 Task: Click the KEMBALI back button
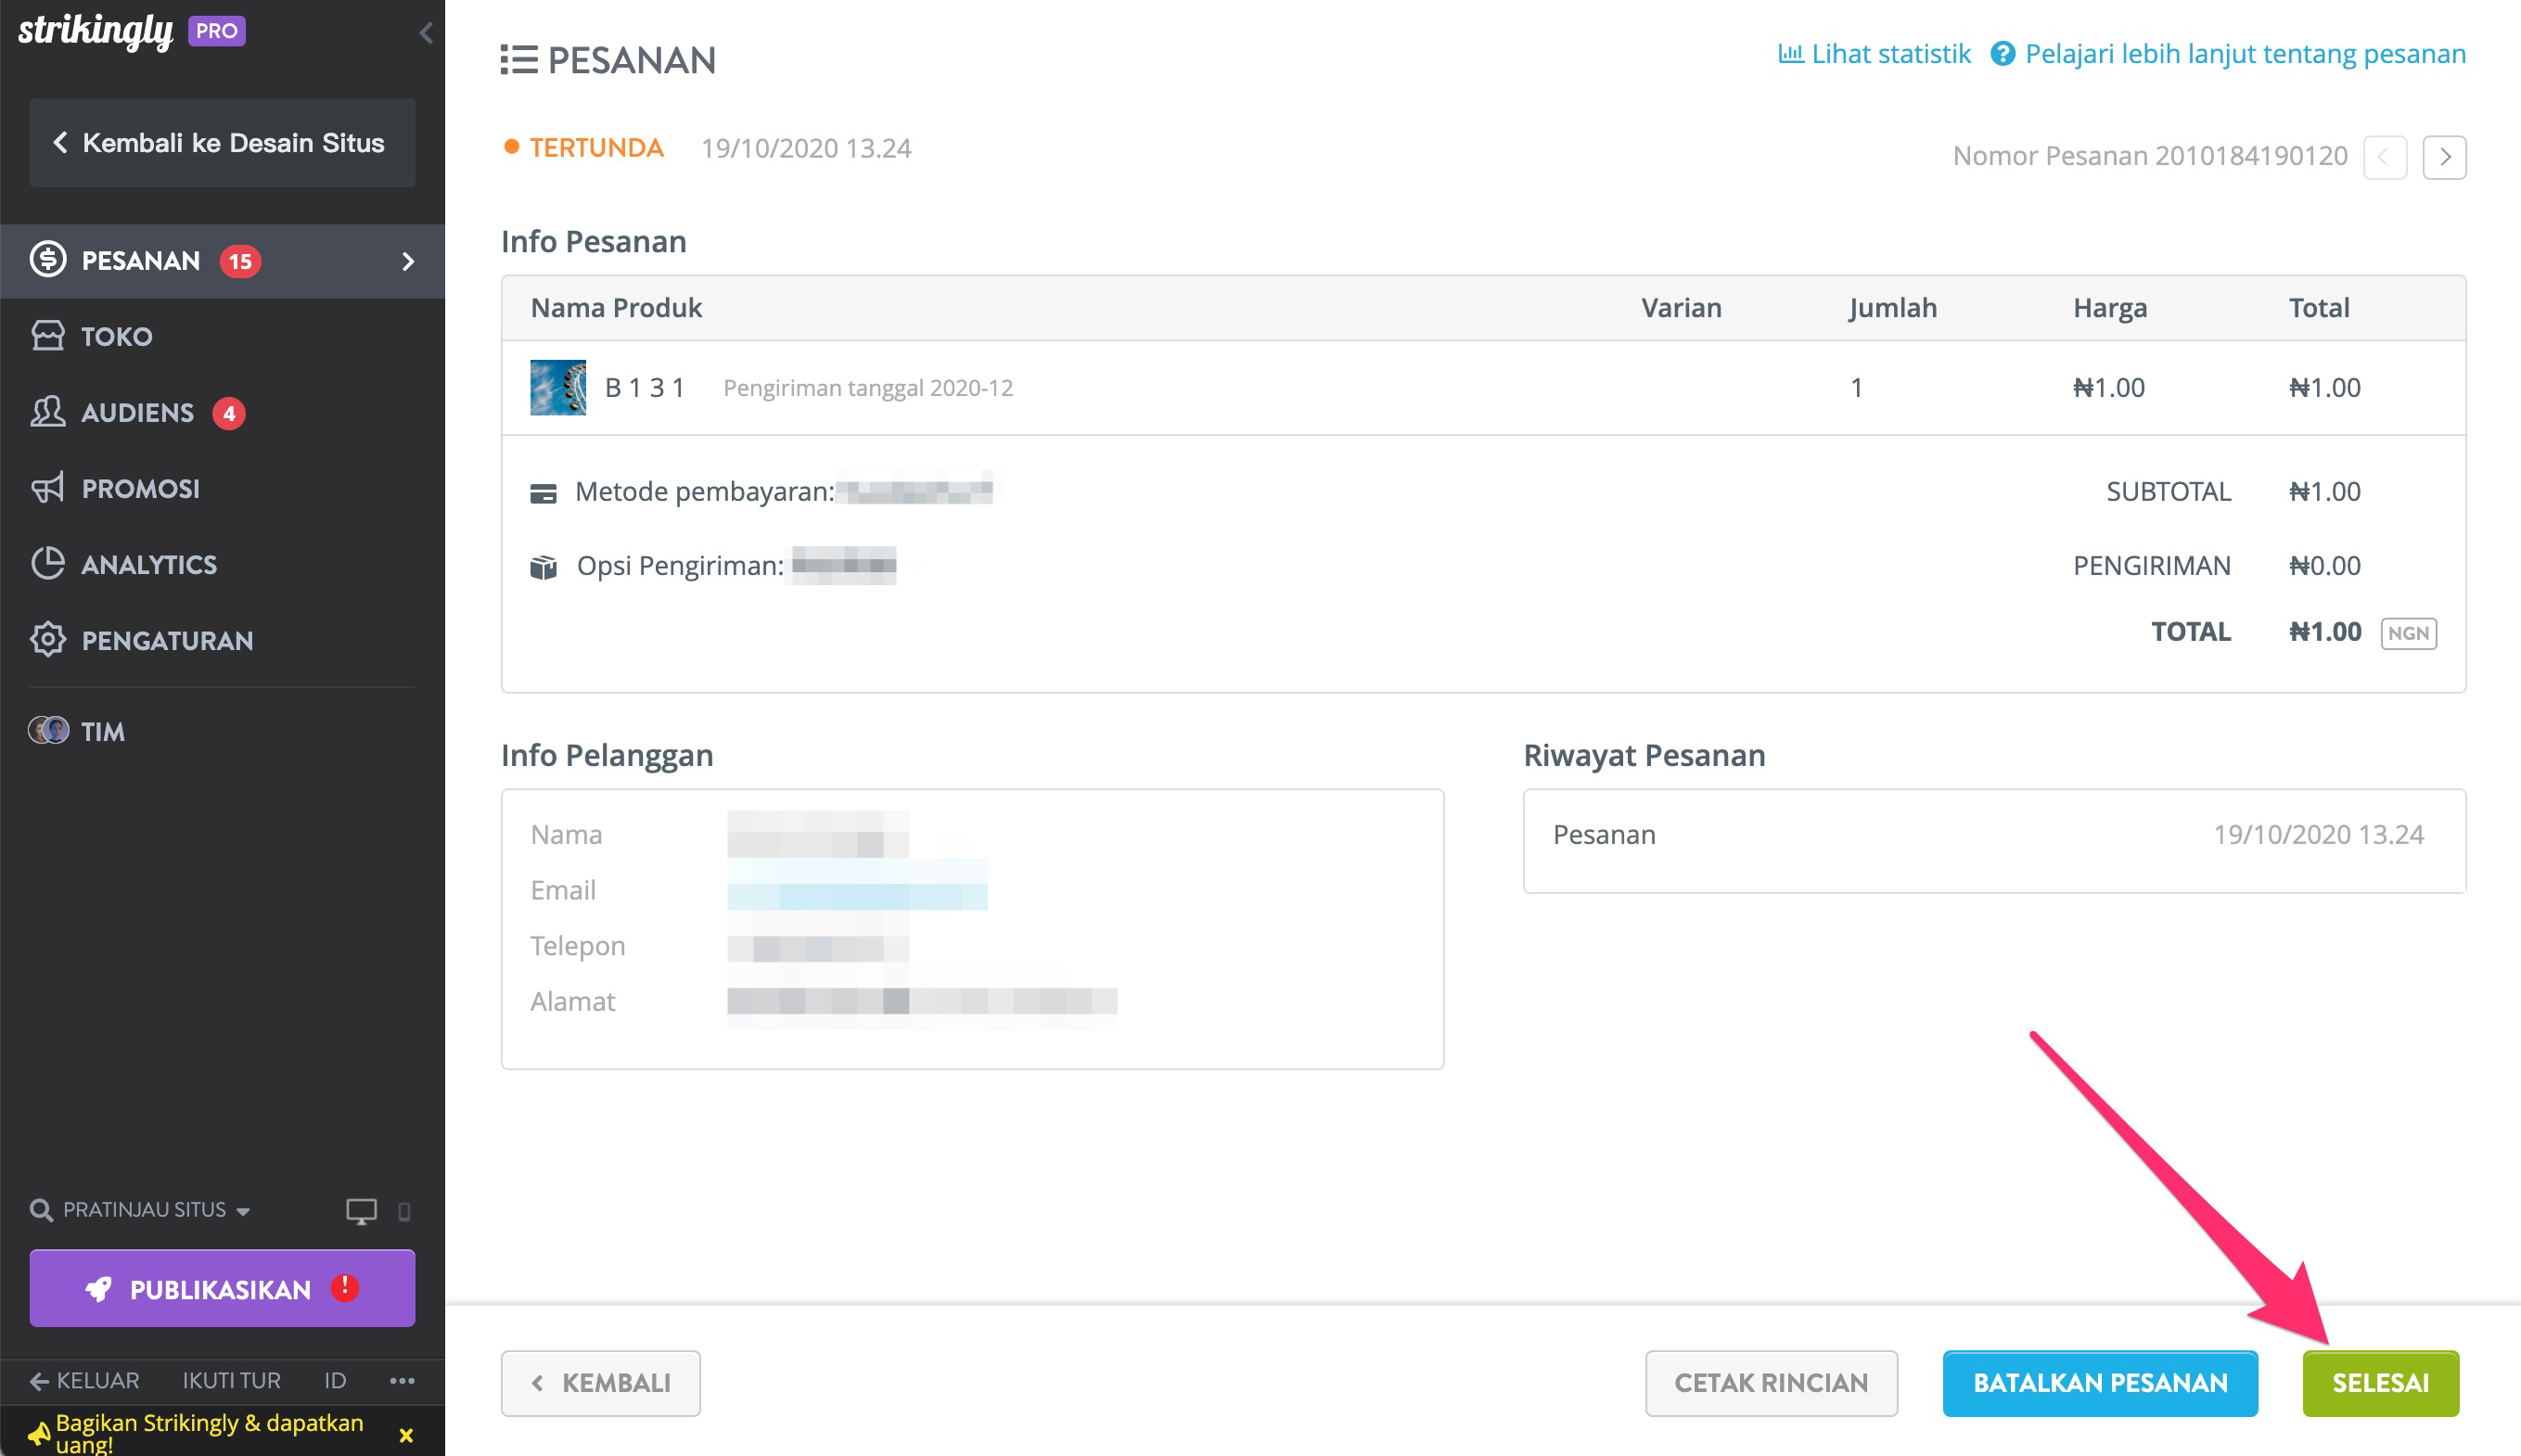[600, 1383]
